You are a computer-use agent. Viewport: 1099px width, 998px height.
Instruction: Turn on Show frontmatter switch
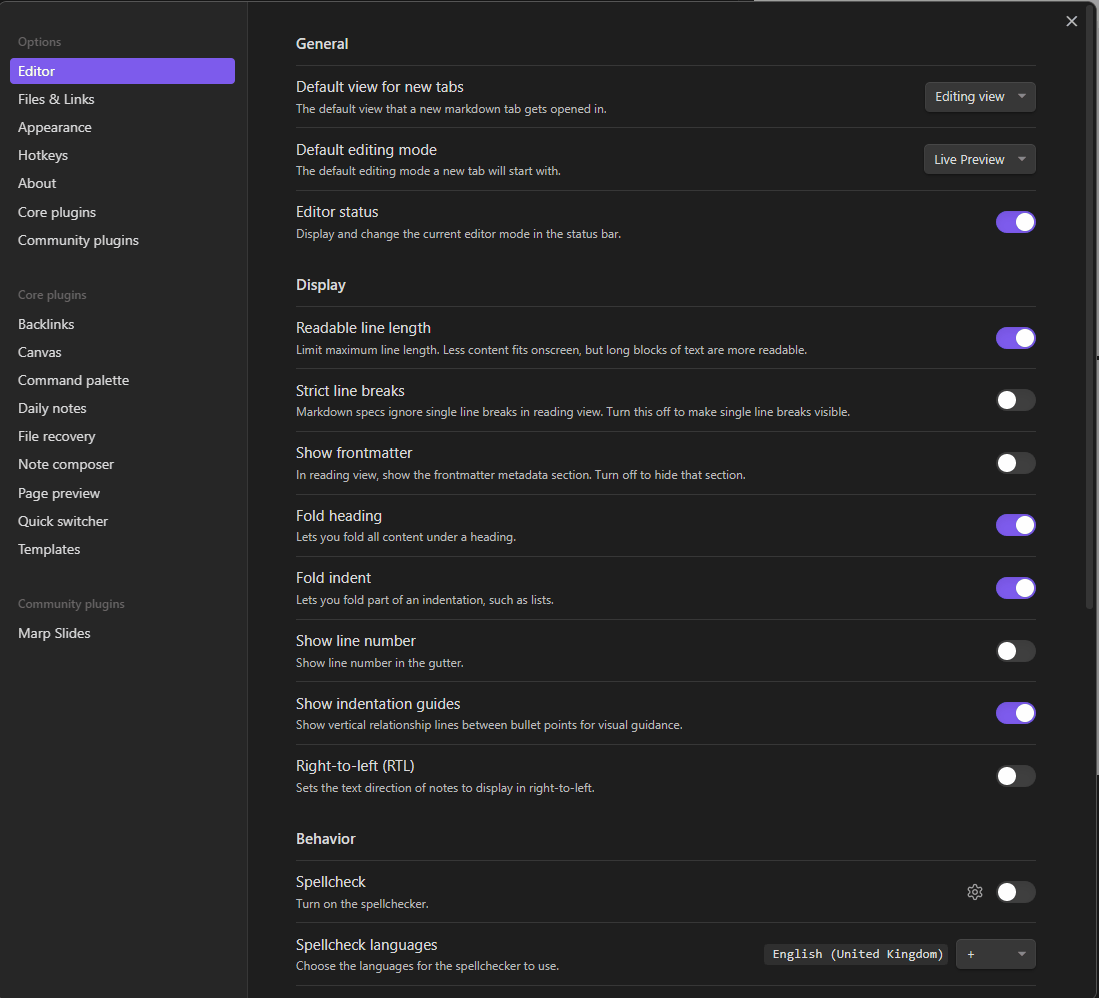click(x=1015, y=463)
